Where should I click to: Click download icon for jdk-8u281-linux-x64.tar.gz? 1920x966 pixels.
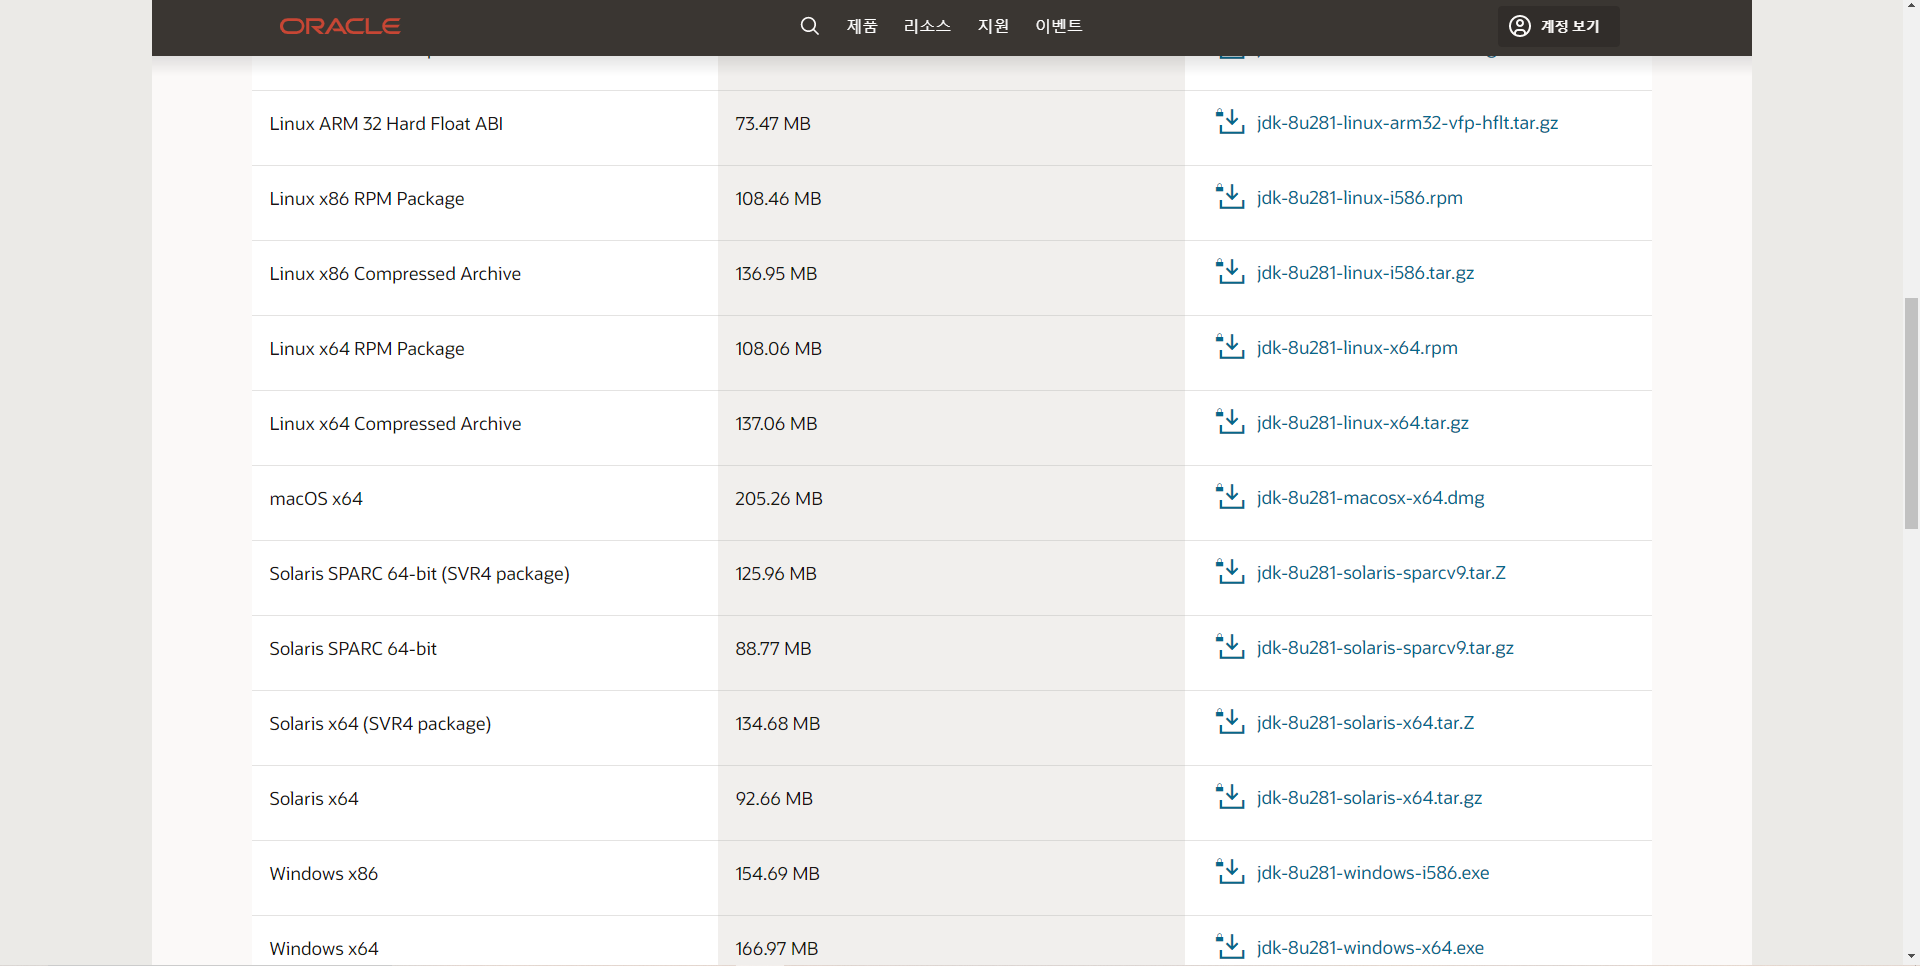(x=1230, y=422)
